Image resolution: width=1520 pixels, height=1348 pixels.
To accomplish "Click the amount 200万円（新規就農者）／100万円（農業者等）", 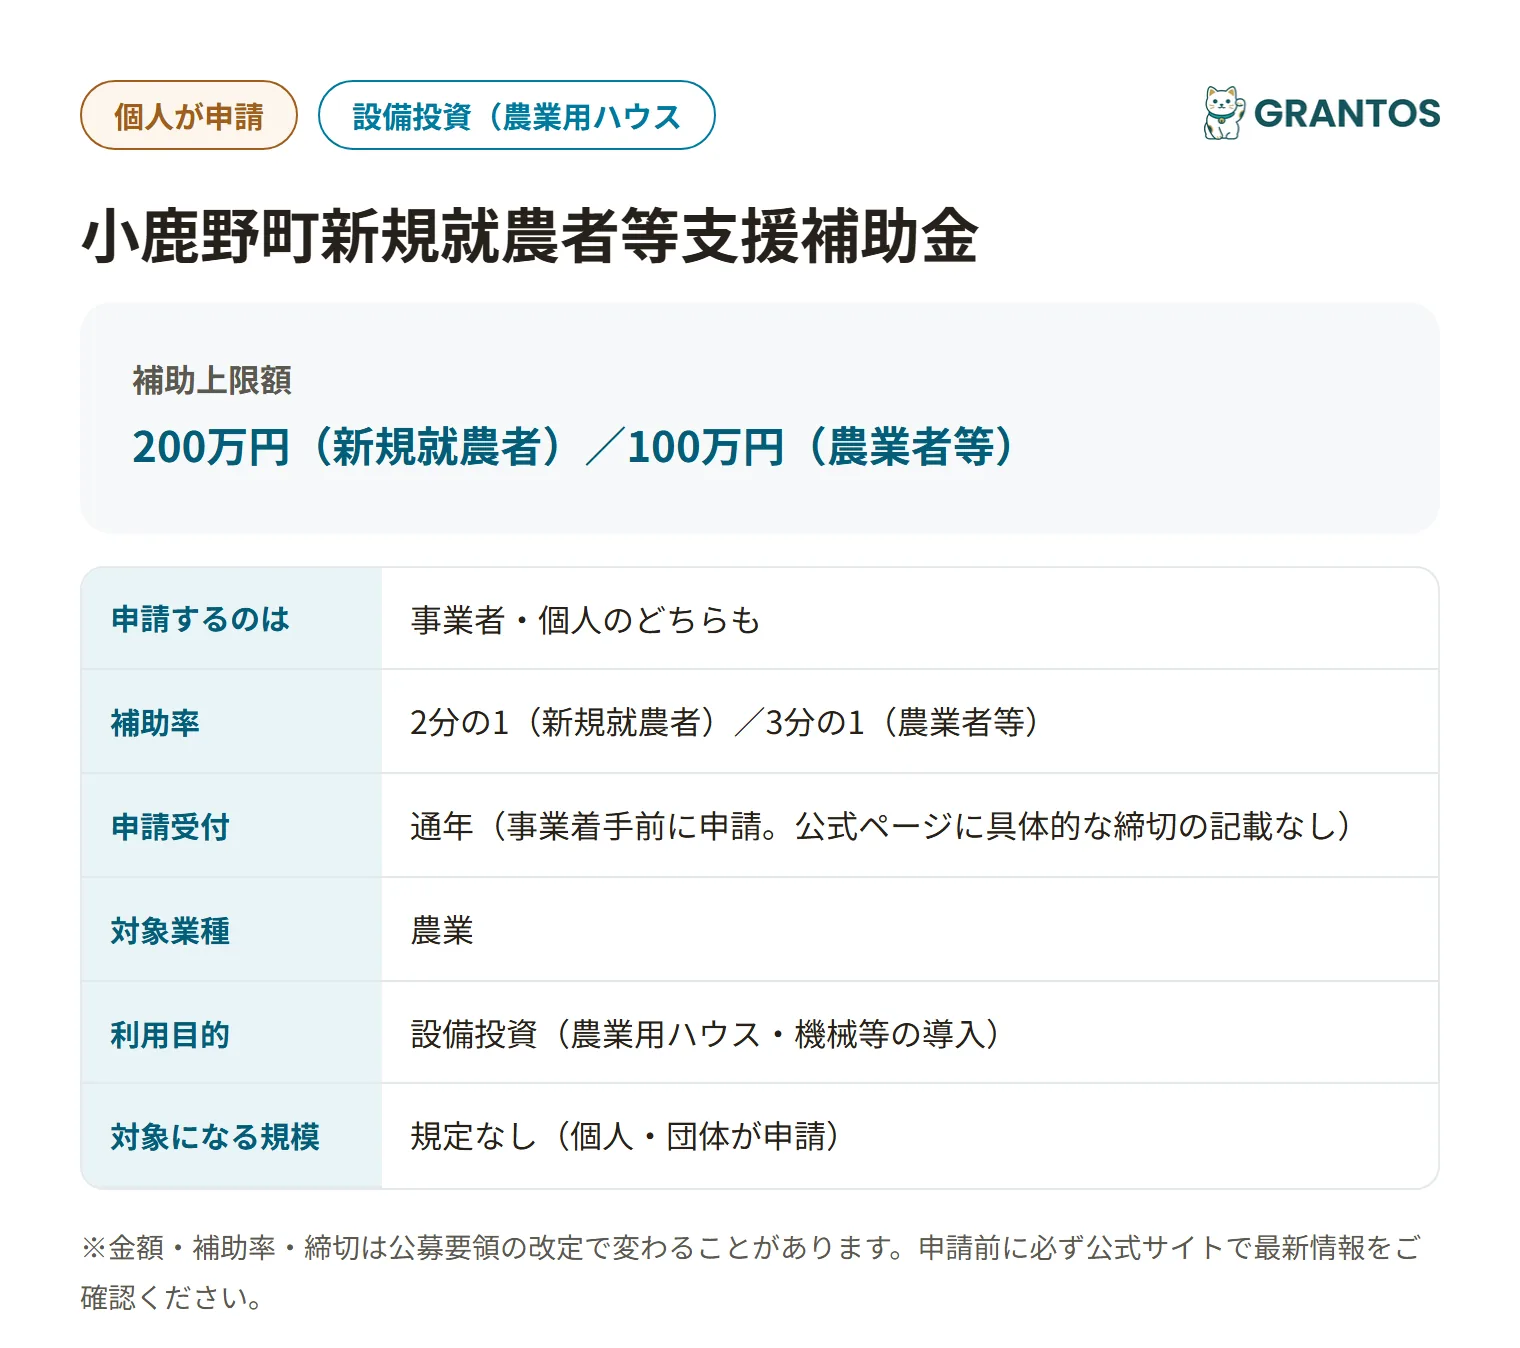I will coord(573,447).
